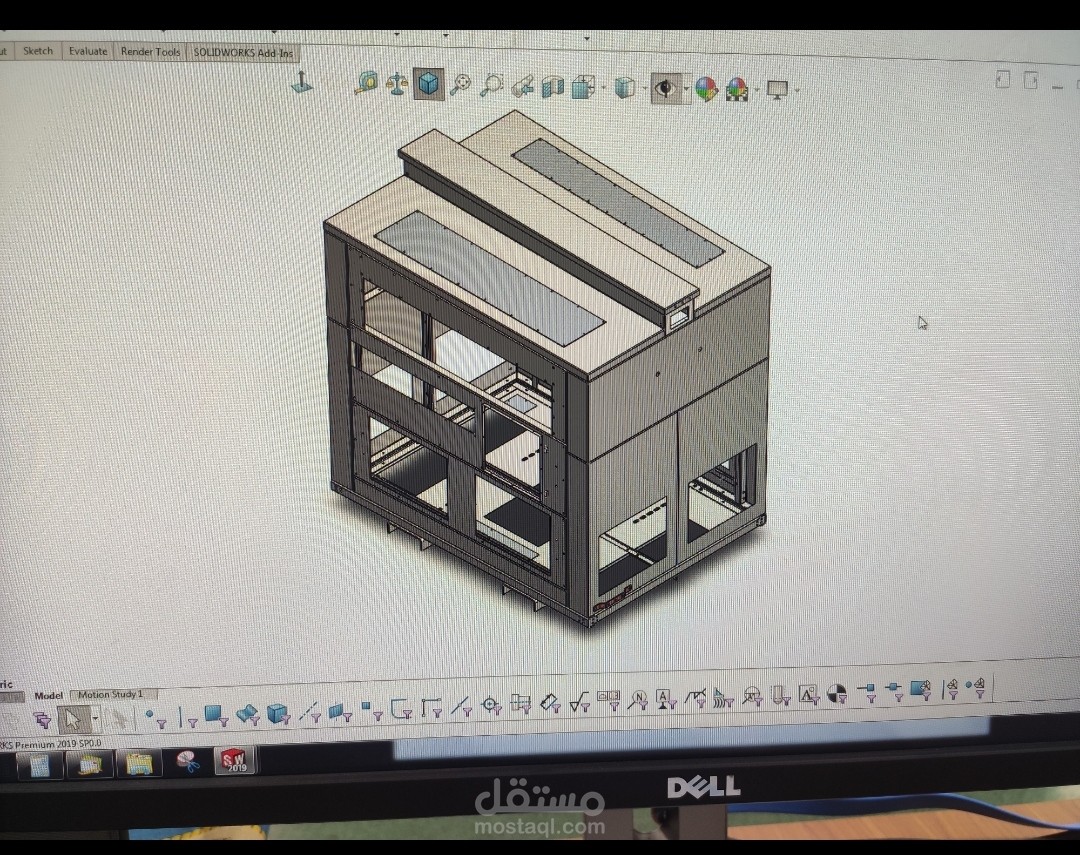The image size is (1080, 855).
Task: Toggle the Filter Surface Bodies button
Action: coord(248,714)
